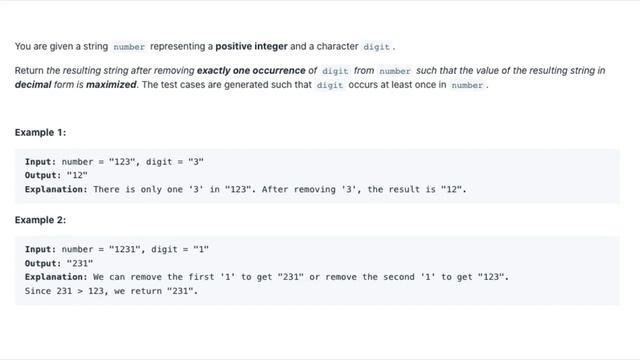The height and width of the screenshot is (360, 640).
Task: Click the bold 'exactly one occurrence' phrase
Action: pos(251,71)
